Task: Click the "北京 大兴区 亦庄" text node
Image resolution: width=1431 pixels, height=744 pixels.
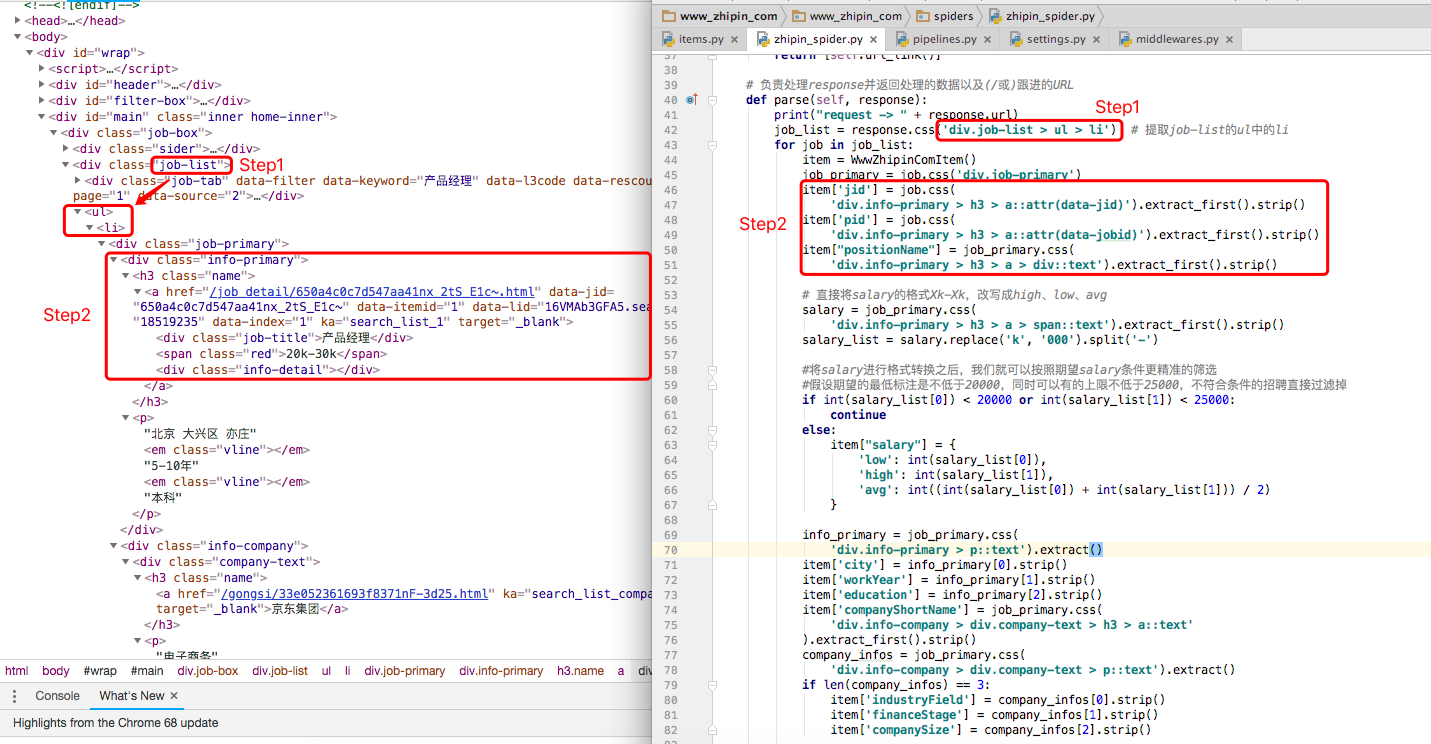Action: click(x=201, y=434)
